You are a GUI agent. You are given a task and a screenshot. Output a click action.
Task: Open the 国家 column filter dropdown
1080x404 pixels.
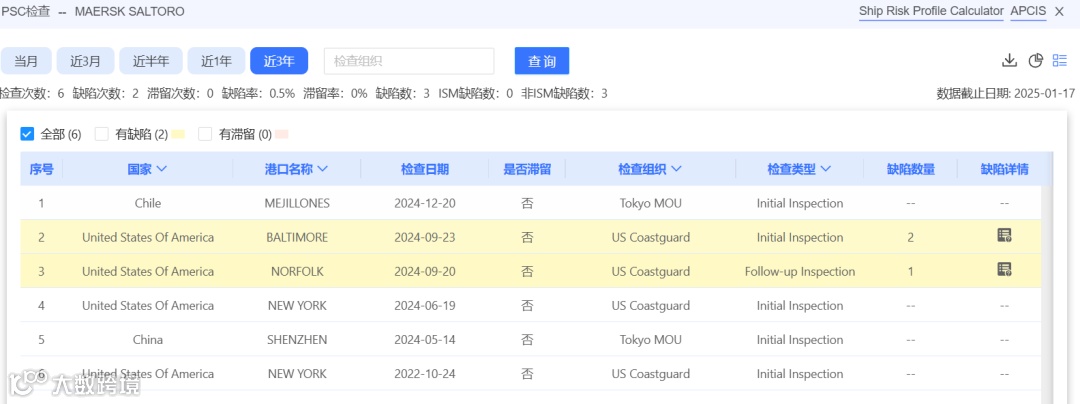click(162, 169)
